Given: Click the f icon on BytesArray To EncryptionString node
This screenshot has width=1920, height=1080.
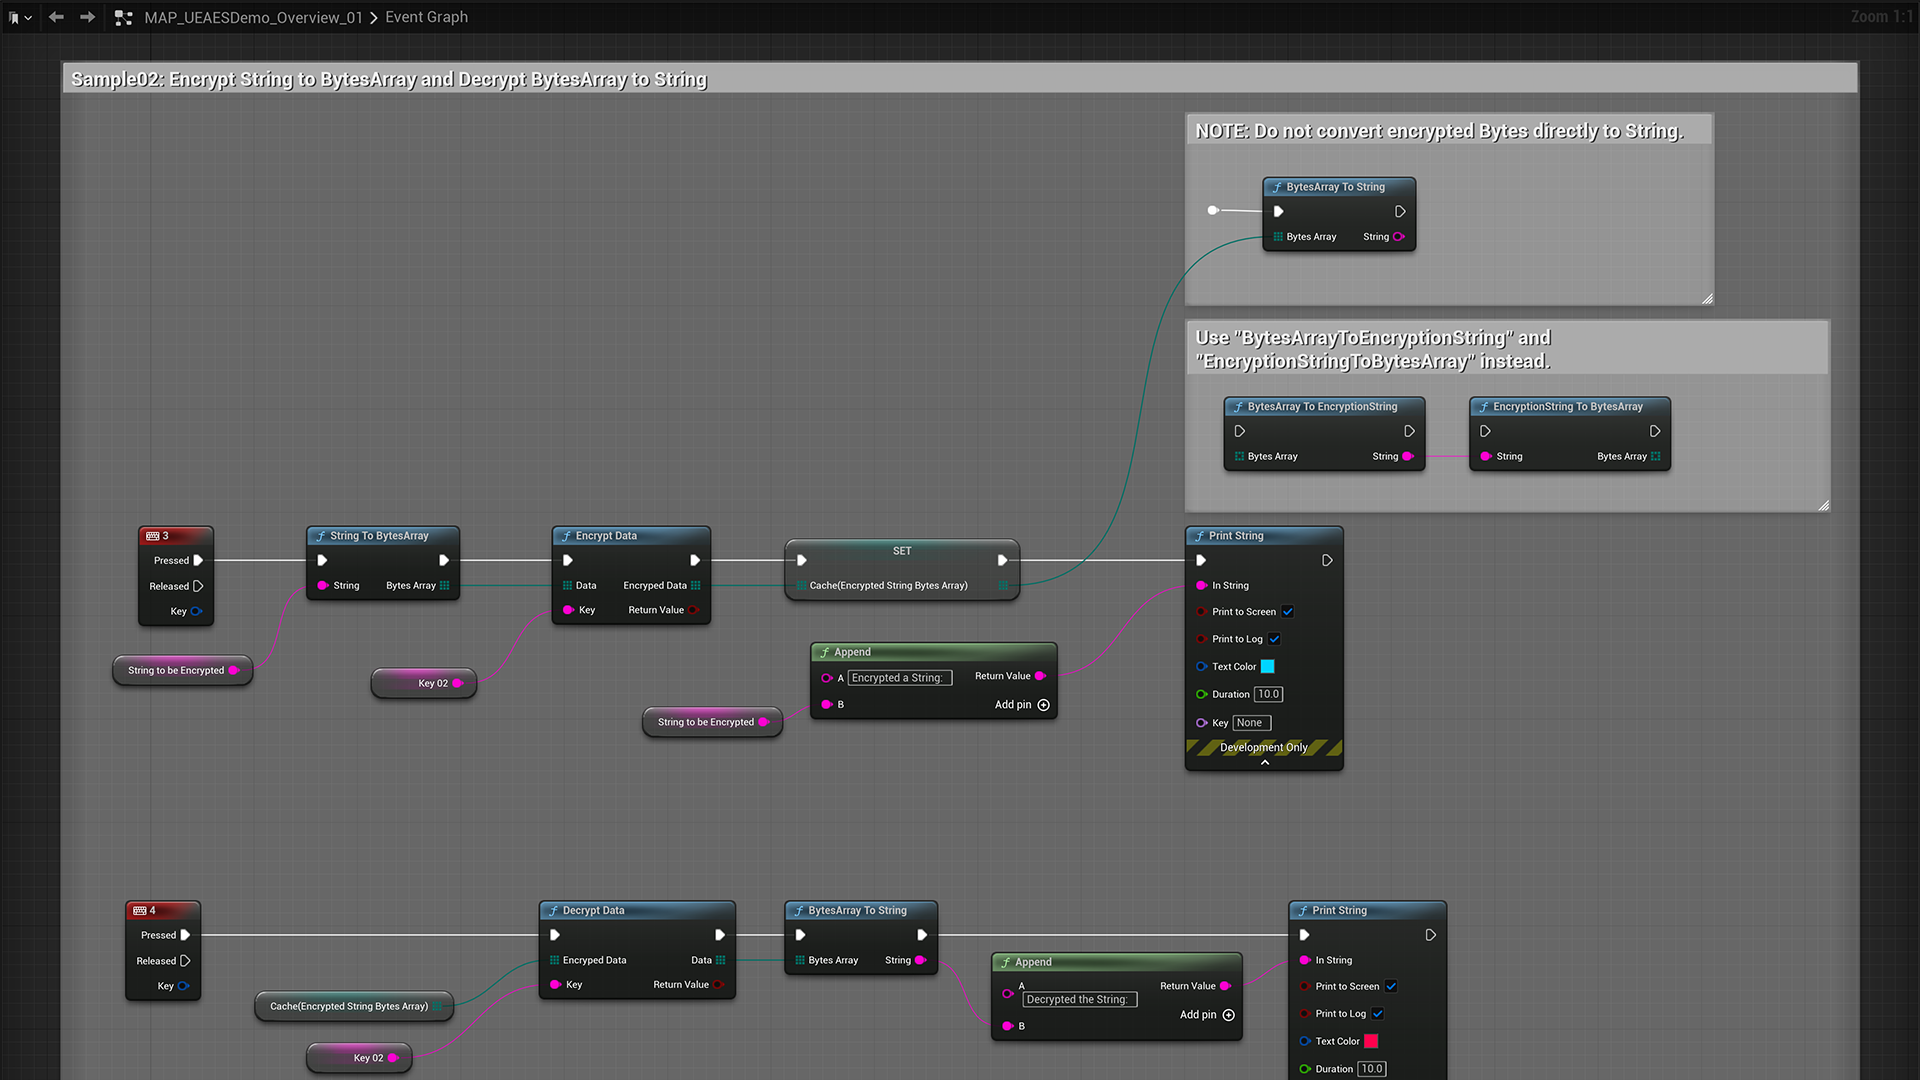Looking at the screenshot, I should [x=1239, y=406].
